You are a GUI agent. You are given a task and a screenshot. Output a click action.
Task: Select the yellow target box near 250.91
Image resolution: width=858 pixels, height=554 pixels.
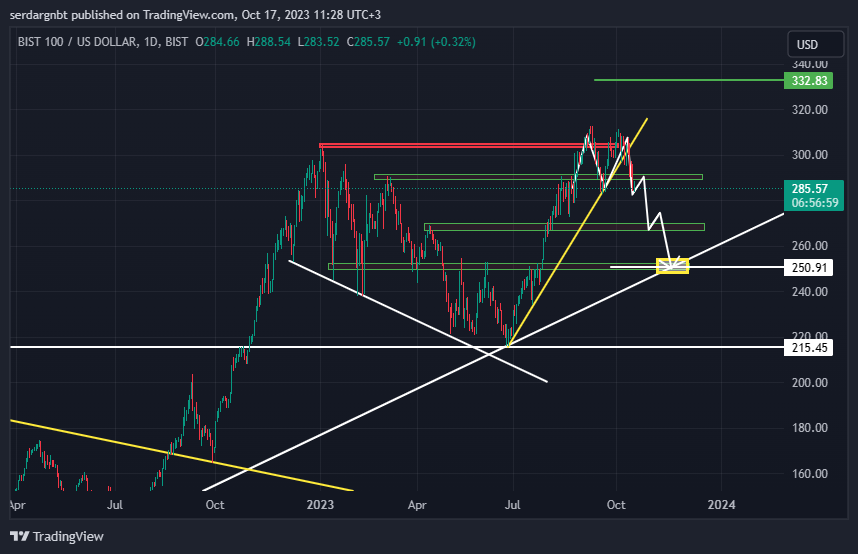672,267
